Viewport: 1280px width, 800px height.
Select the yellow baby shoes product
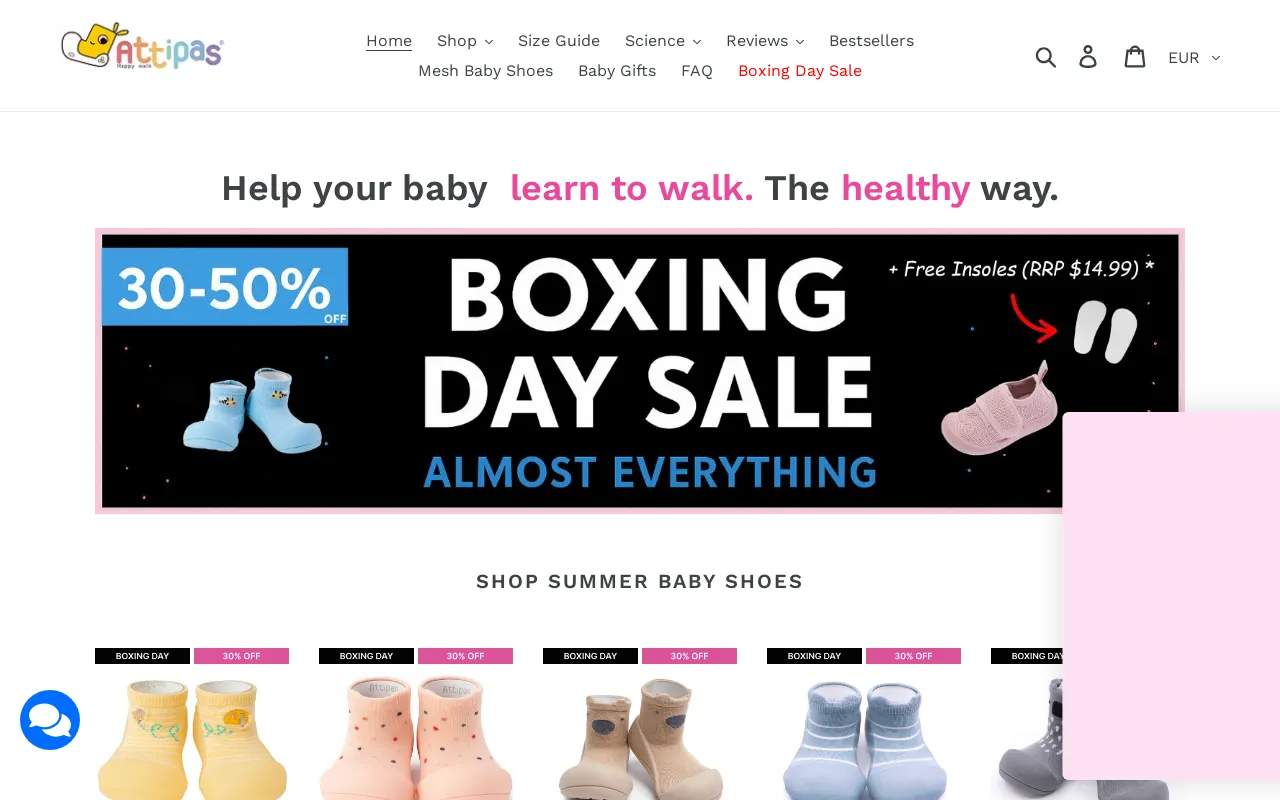[192, 724]
